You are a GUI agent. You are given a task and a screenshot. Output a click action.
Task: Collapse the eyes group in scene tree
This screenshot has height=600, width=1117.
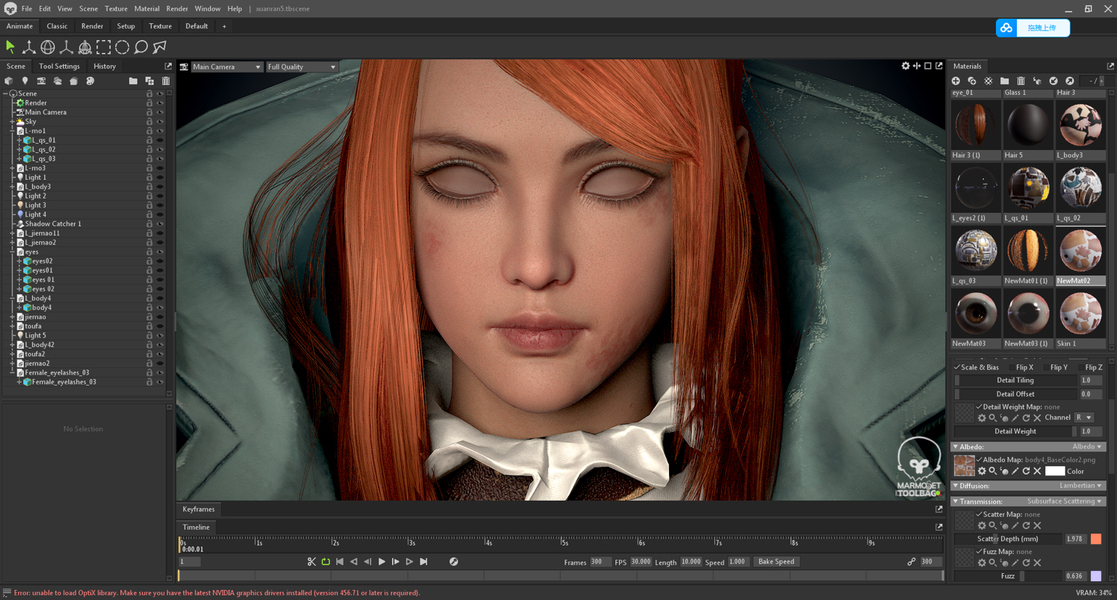click(x=12, y=252)
